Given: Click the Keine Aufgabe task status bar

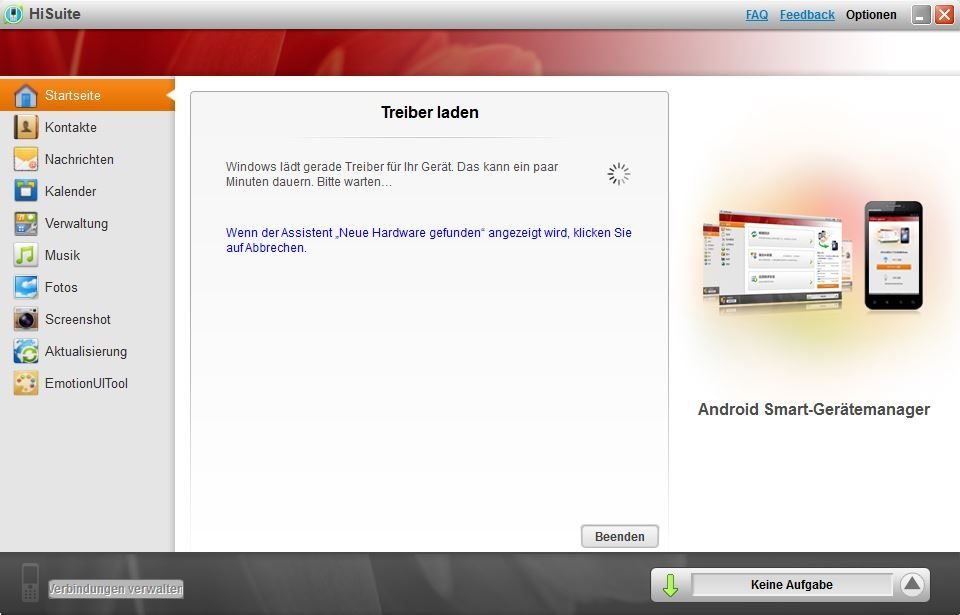Looking at the screenshot, I should (792, 585).
